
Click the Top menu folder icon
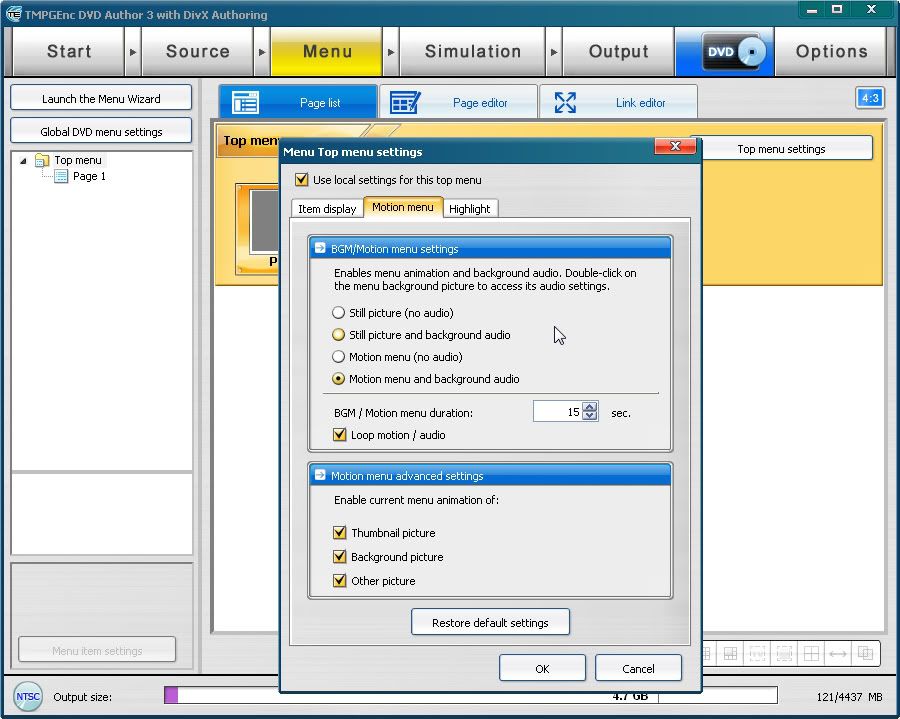[x=42, y=160]
